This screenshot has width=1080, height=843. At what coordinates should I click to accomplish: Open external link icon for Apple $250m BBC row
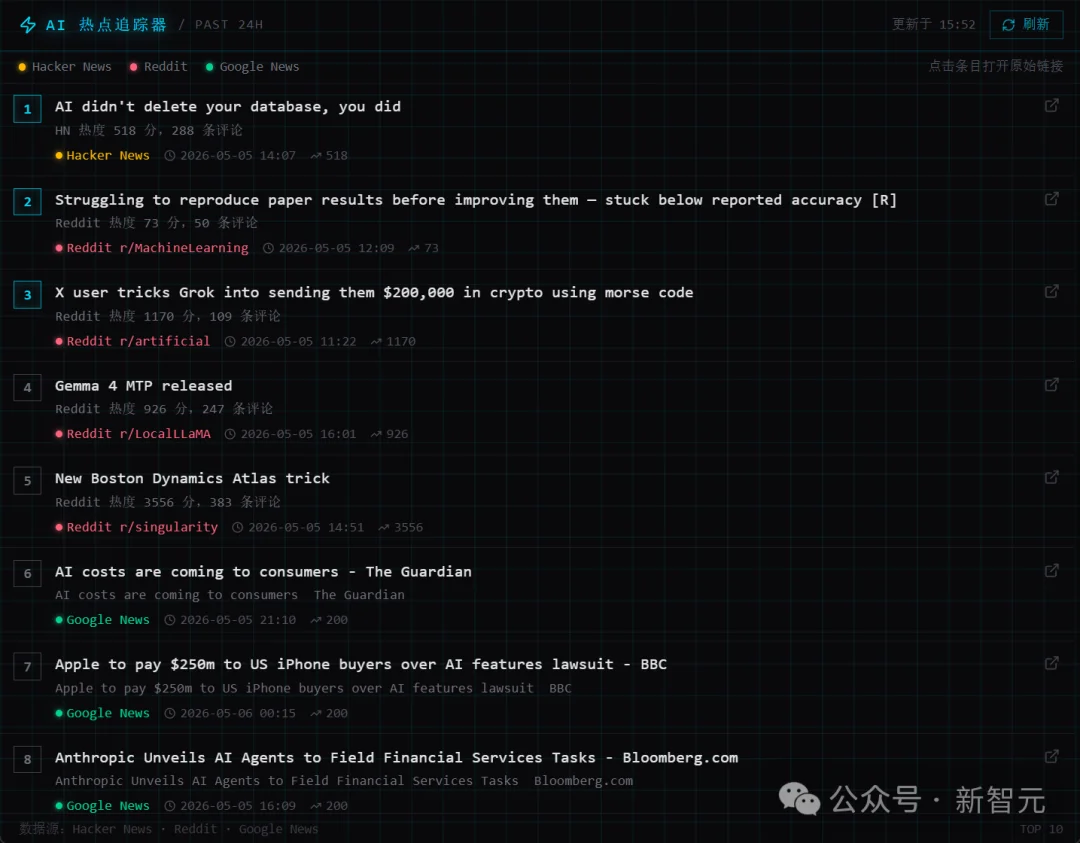tap(1051, 663)
